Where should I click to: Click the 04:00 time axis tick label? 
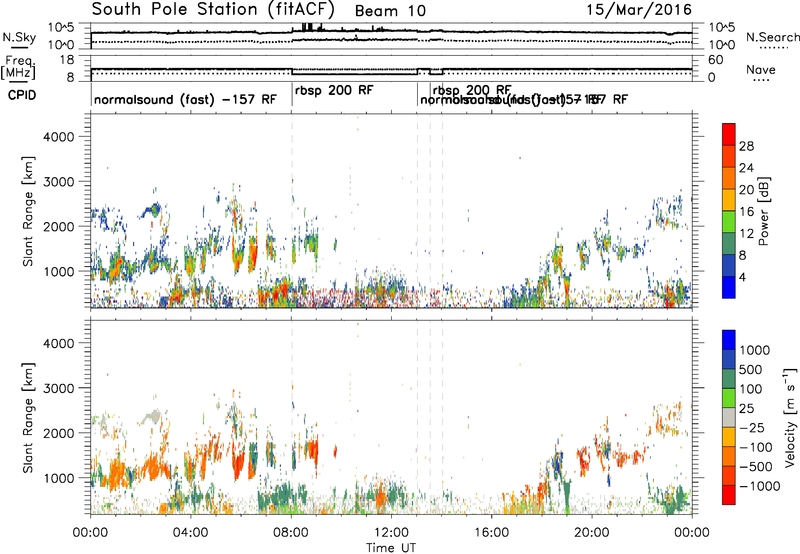190,533
